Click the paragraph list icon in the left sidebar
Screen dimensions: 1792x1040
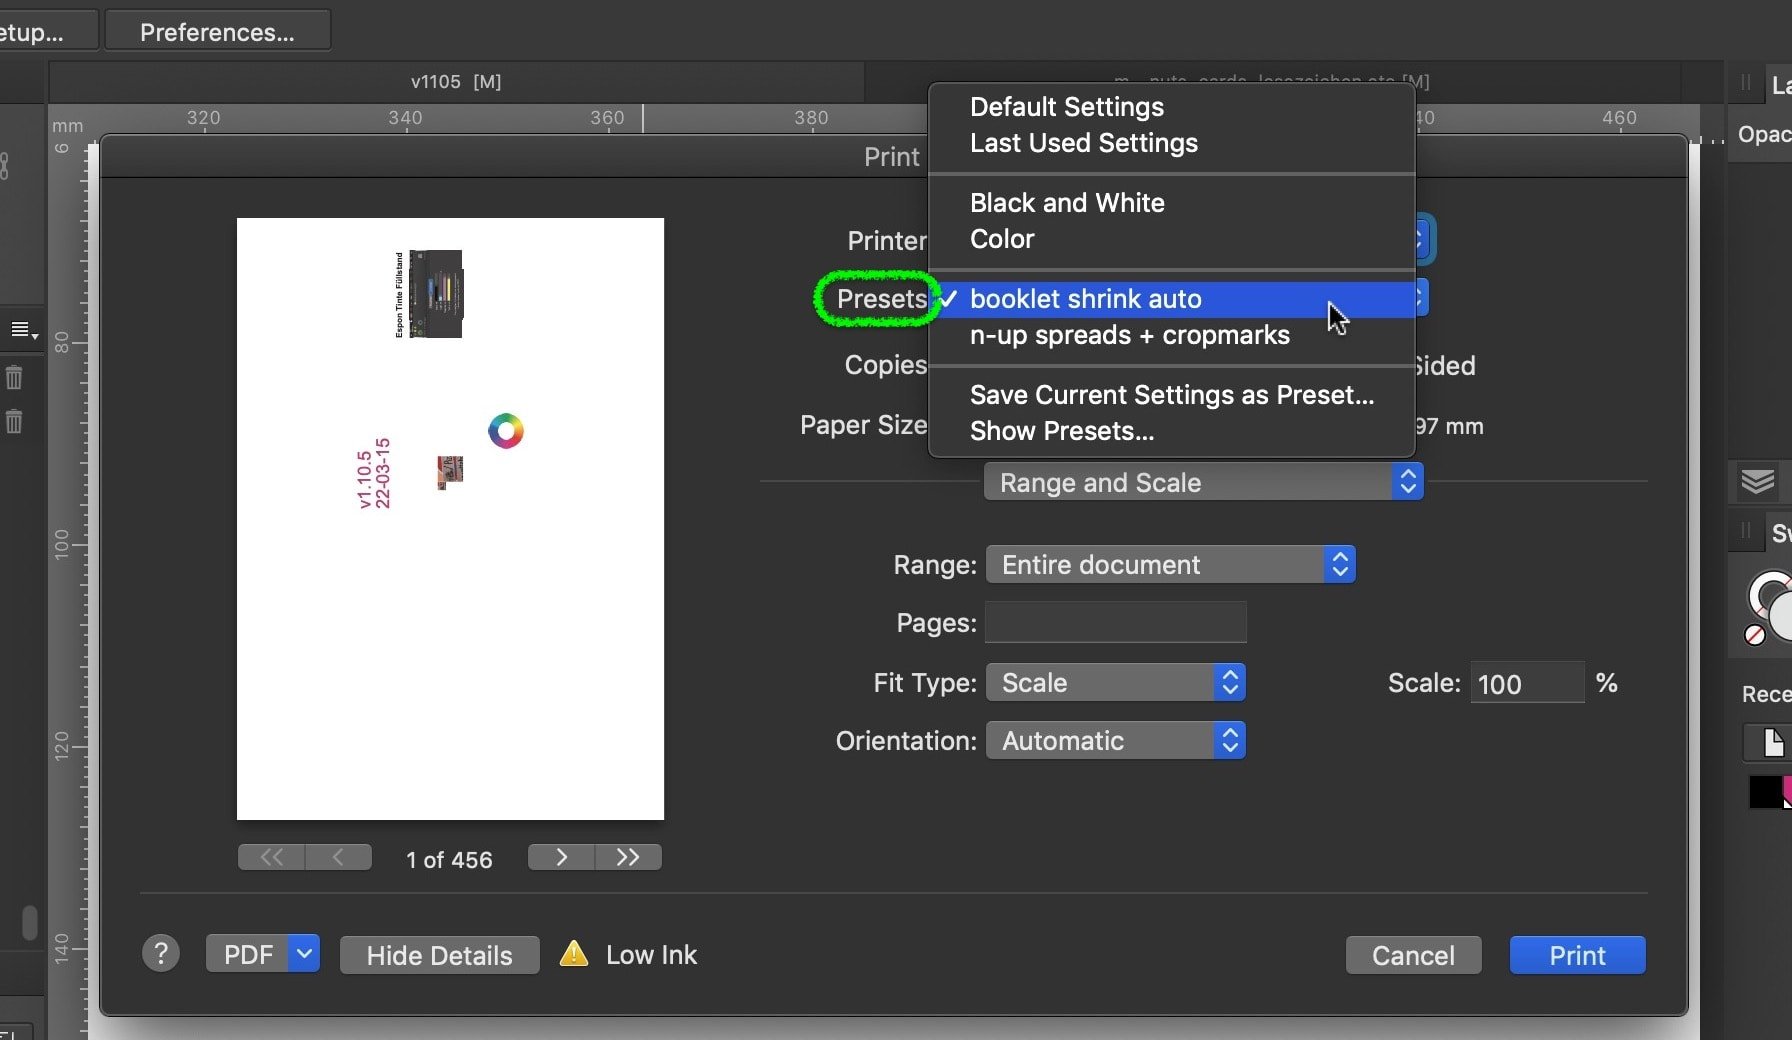click(20, 330)
